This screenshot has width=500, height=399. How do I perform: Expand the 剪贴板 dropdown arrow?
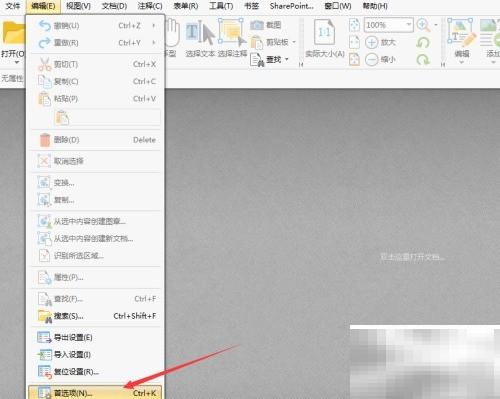tap(294, 42)
